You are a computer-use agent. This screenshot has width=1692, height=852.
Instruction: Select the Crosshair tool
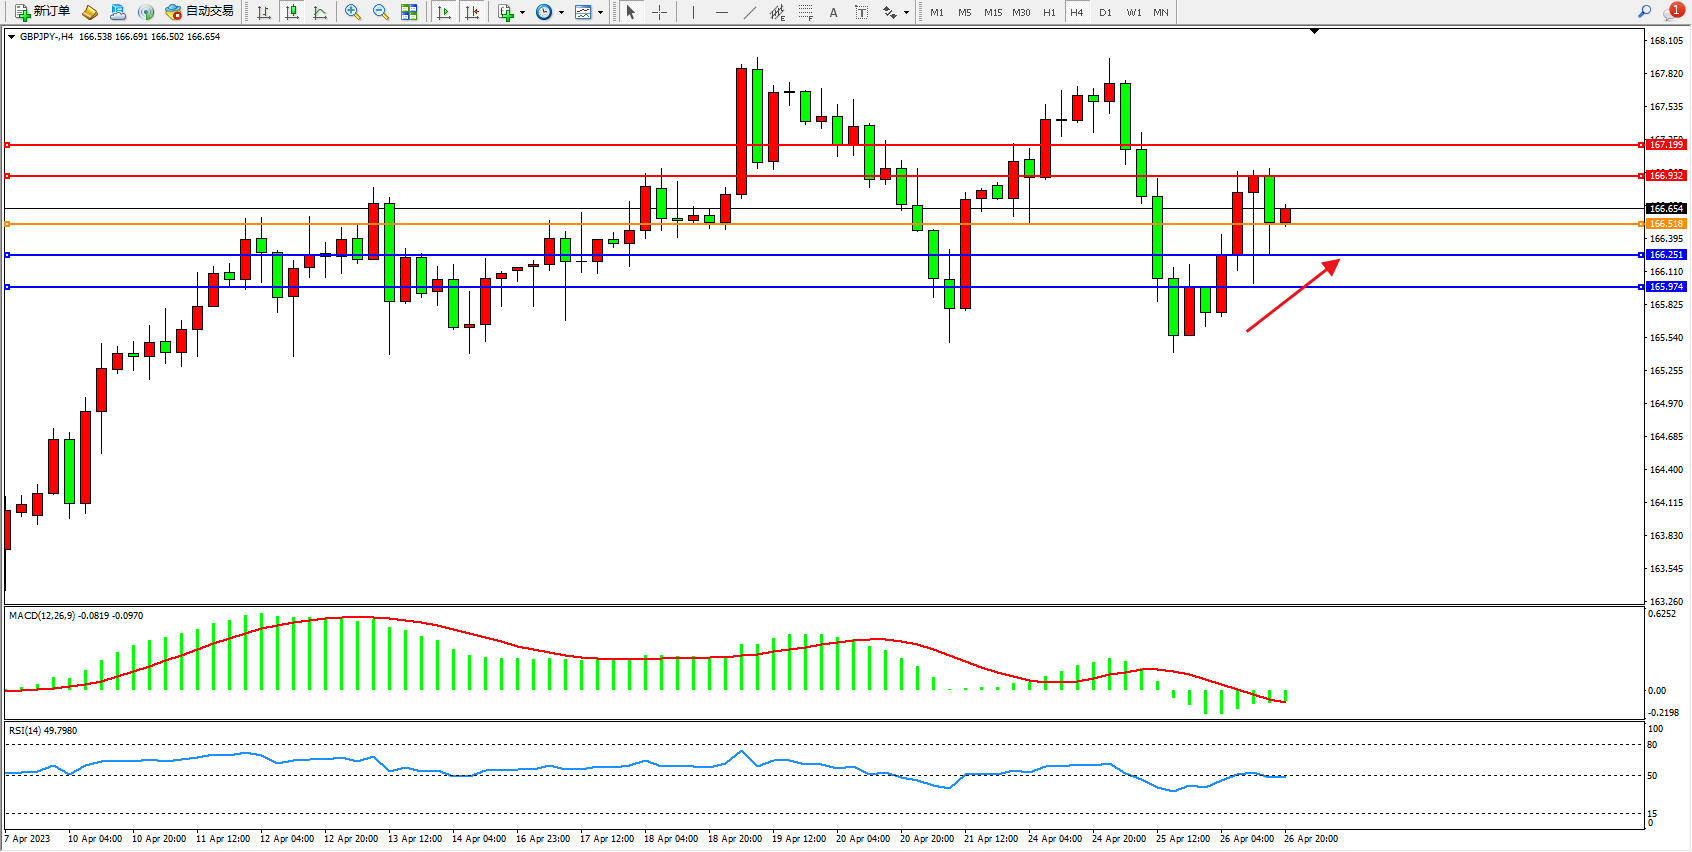pos(660,12)
